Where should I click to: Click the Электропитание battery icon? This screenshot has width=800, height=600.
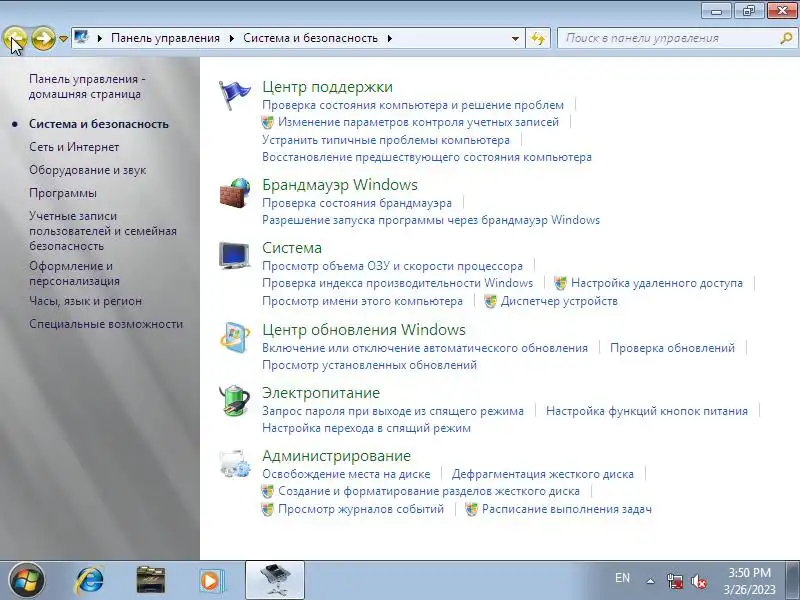pyautogui.click(x=235, y=401)
